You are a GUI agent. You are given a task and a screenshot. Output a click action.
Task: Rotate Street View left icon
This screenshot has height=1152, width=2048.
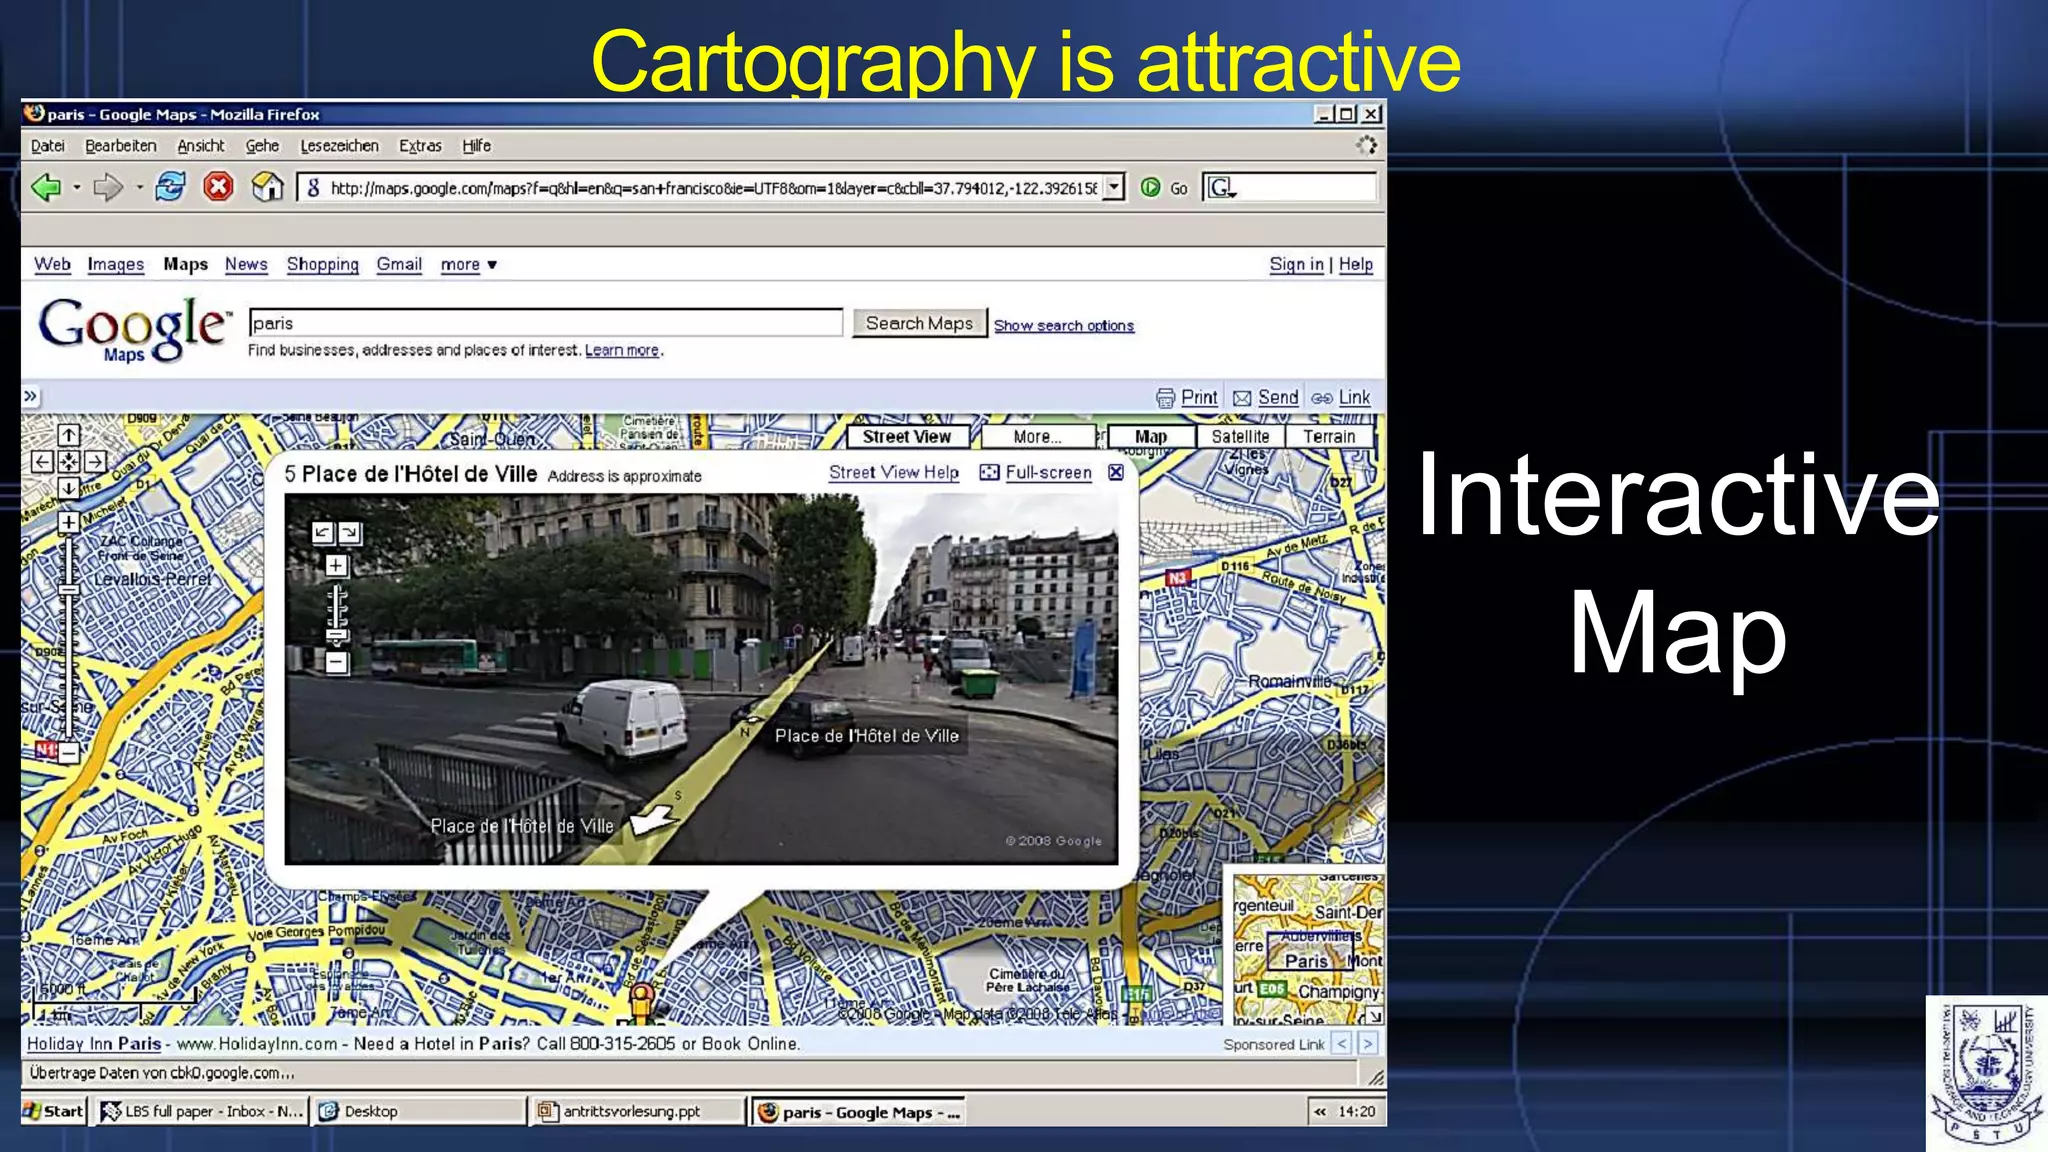pyautogui.click(x=322, y=533)
